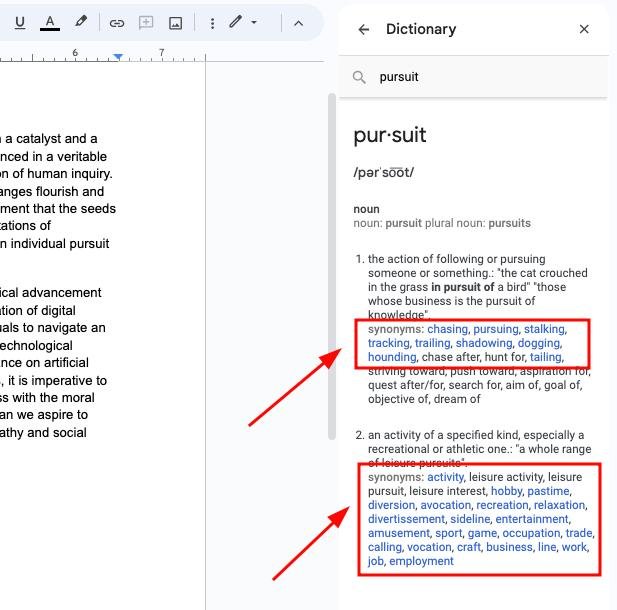
Task: Open the synonym link avocation
Action: point(445,505)
